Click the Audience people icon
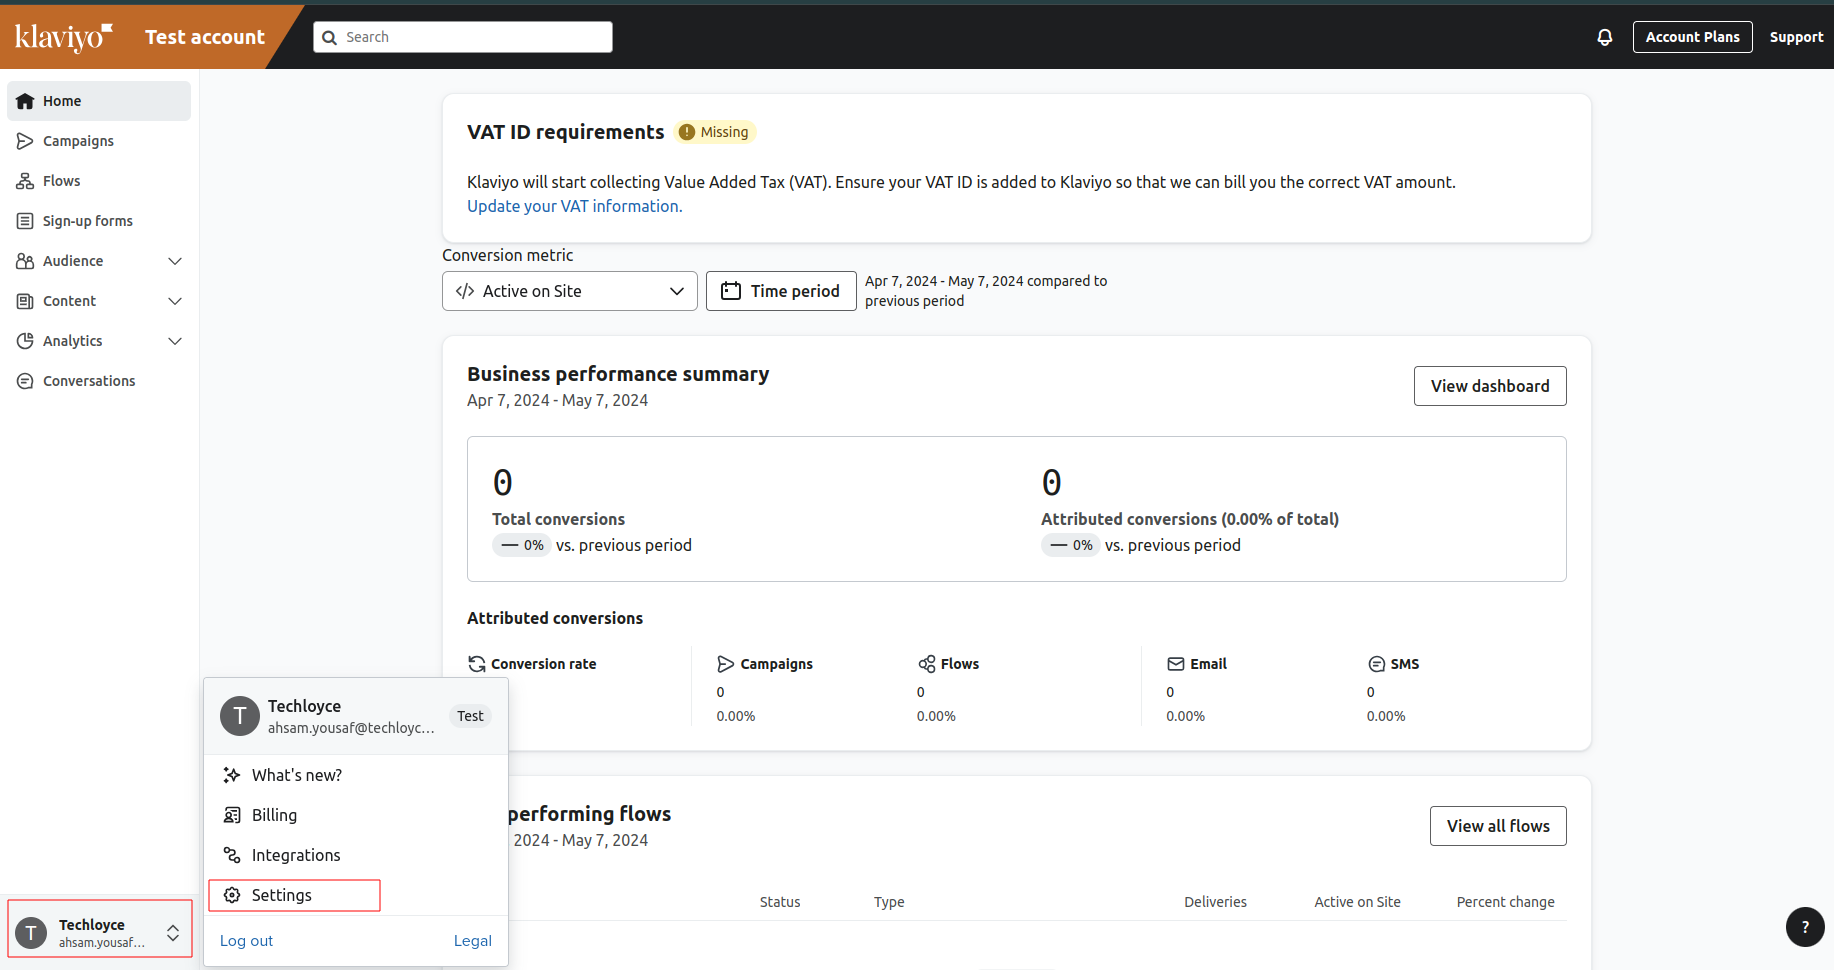1834x970 pixels. [25, 261]
